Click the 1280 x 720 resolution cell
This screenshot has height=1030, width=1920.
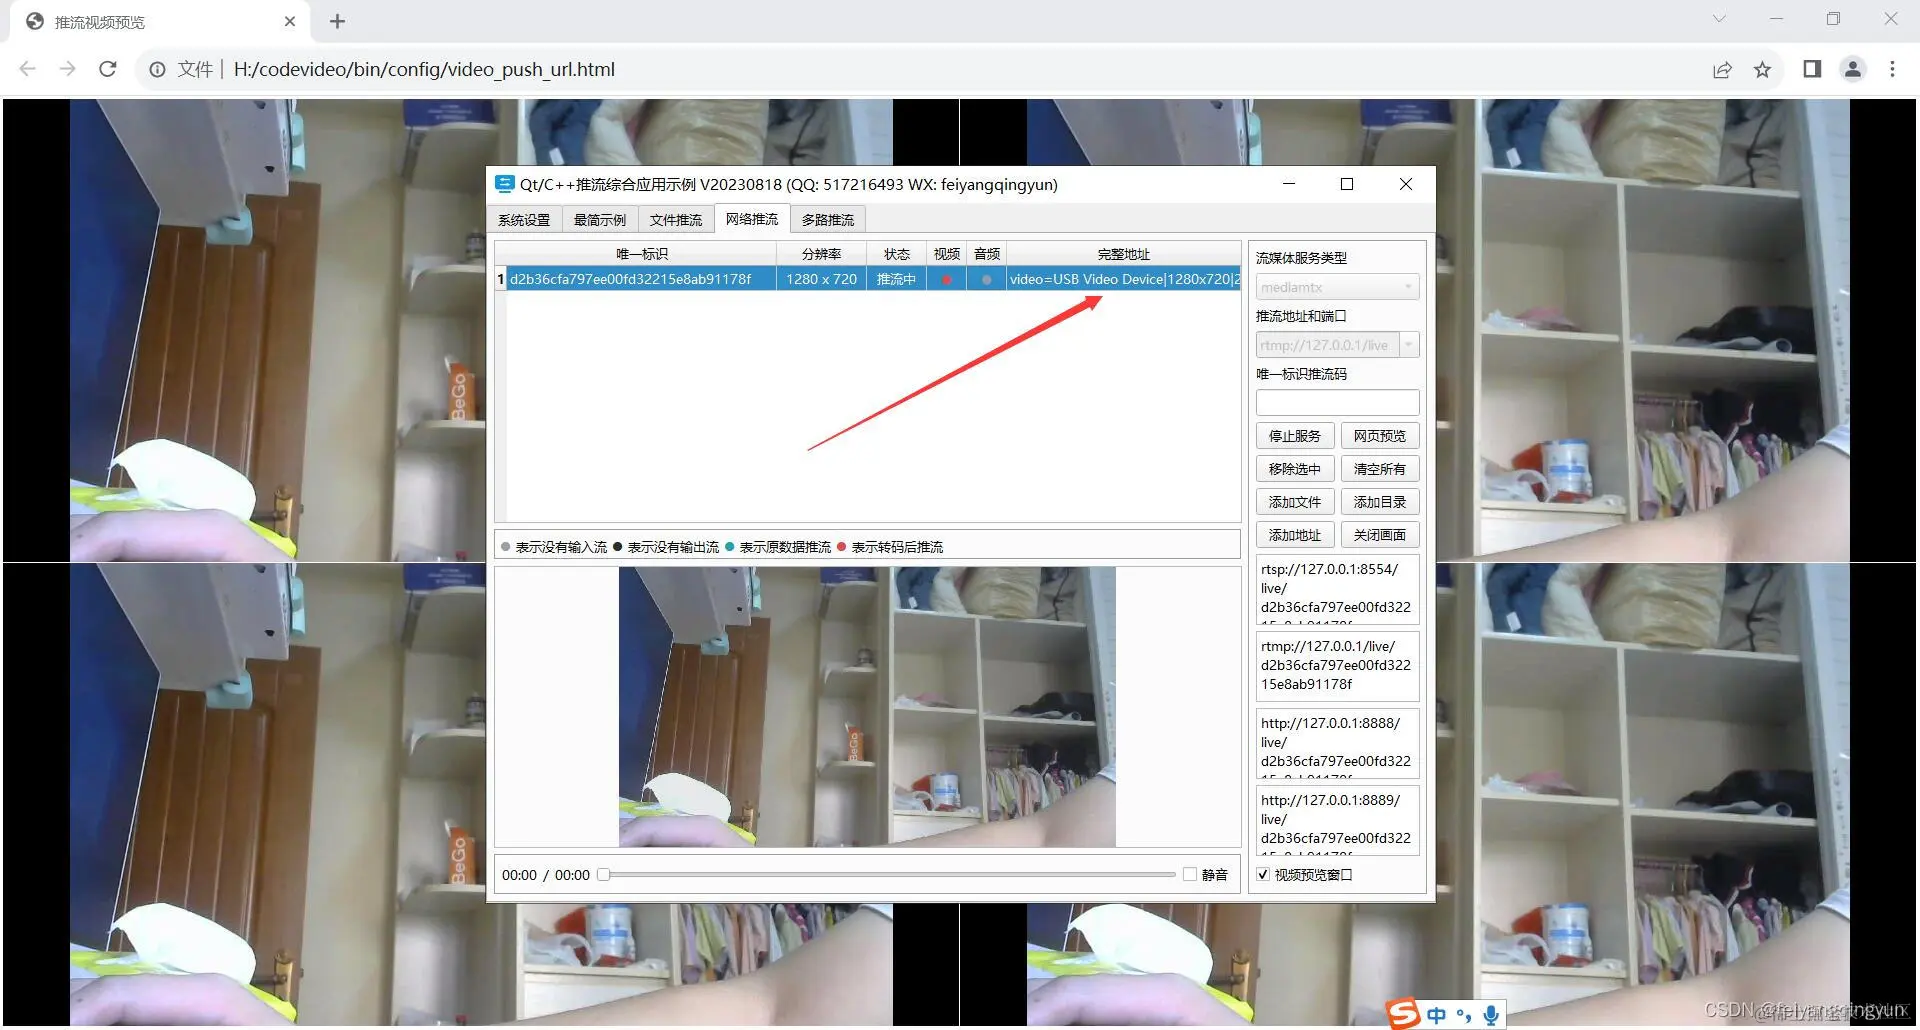click(x=821, y=279)
